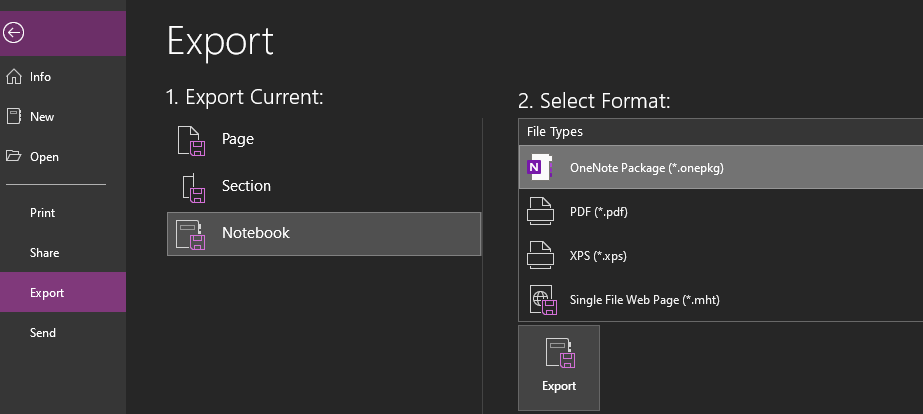Click the Open folder icon
Screen dimensions: 923x414
pos(14,157)
